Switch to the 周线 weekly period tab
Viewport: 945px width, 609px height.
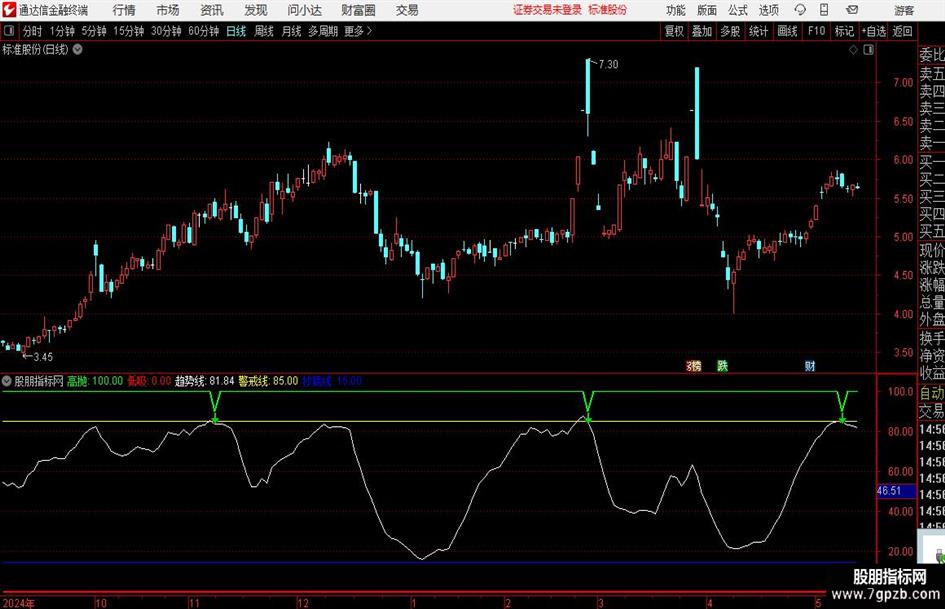pos(264,31)
